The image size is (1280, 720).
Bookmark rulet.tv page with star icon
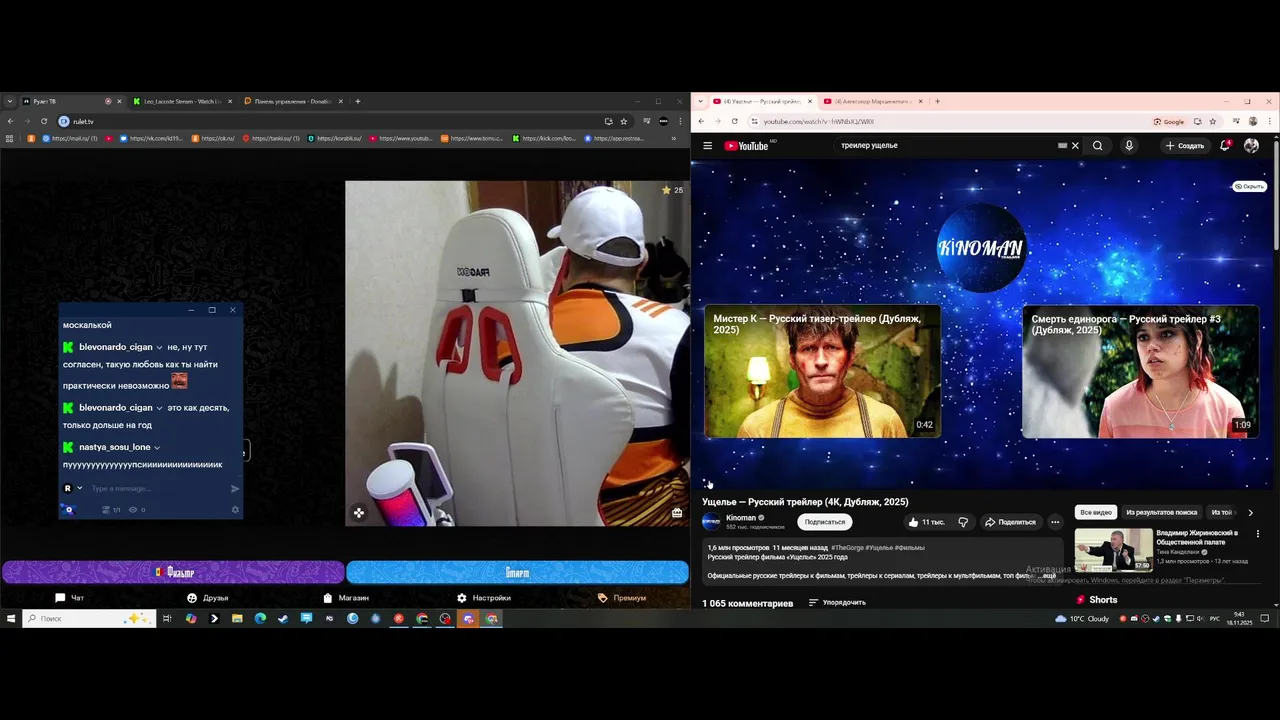[624, 121]
